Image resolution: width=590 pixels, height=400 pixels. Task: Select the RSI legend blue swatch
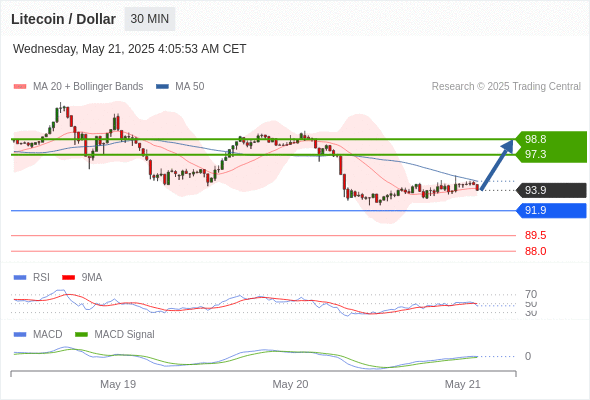click(x=20, y=278)
